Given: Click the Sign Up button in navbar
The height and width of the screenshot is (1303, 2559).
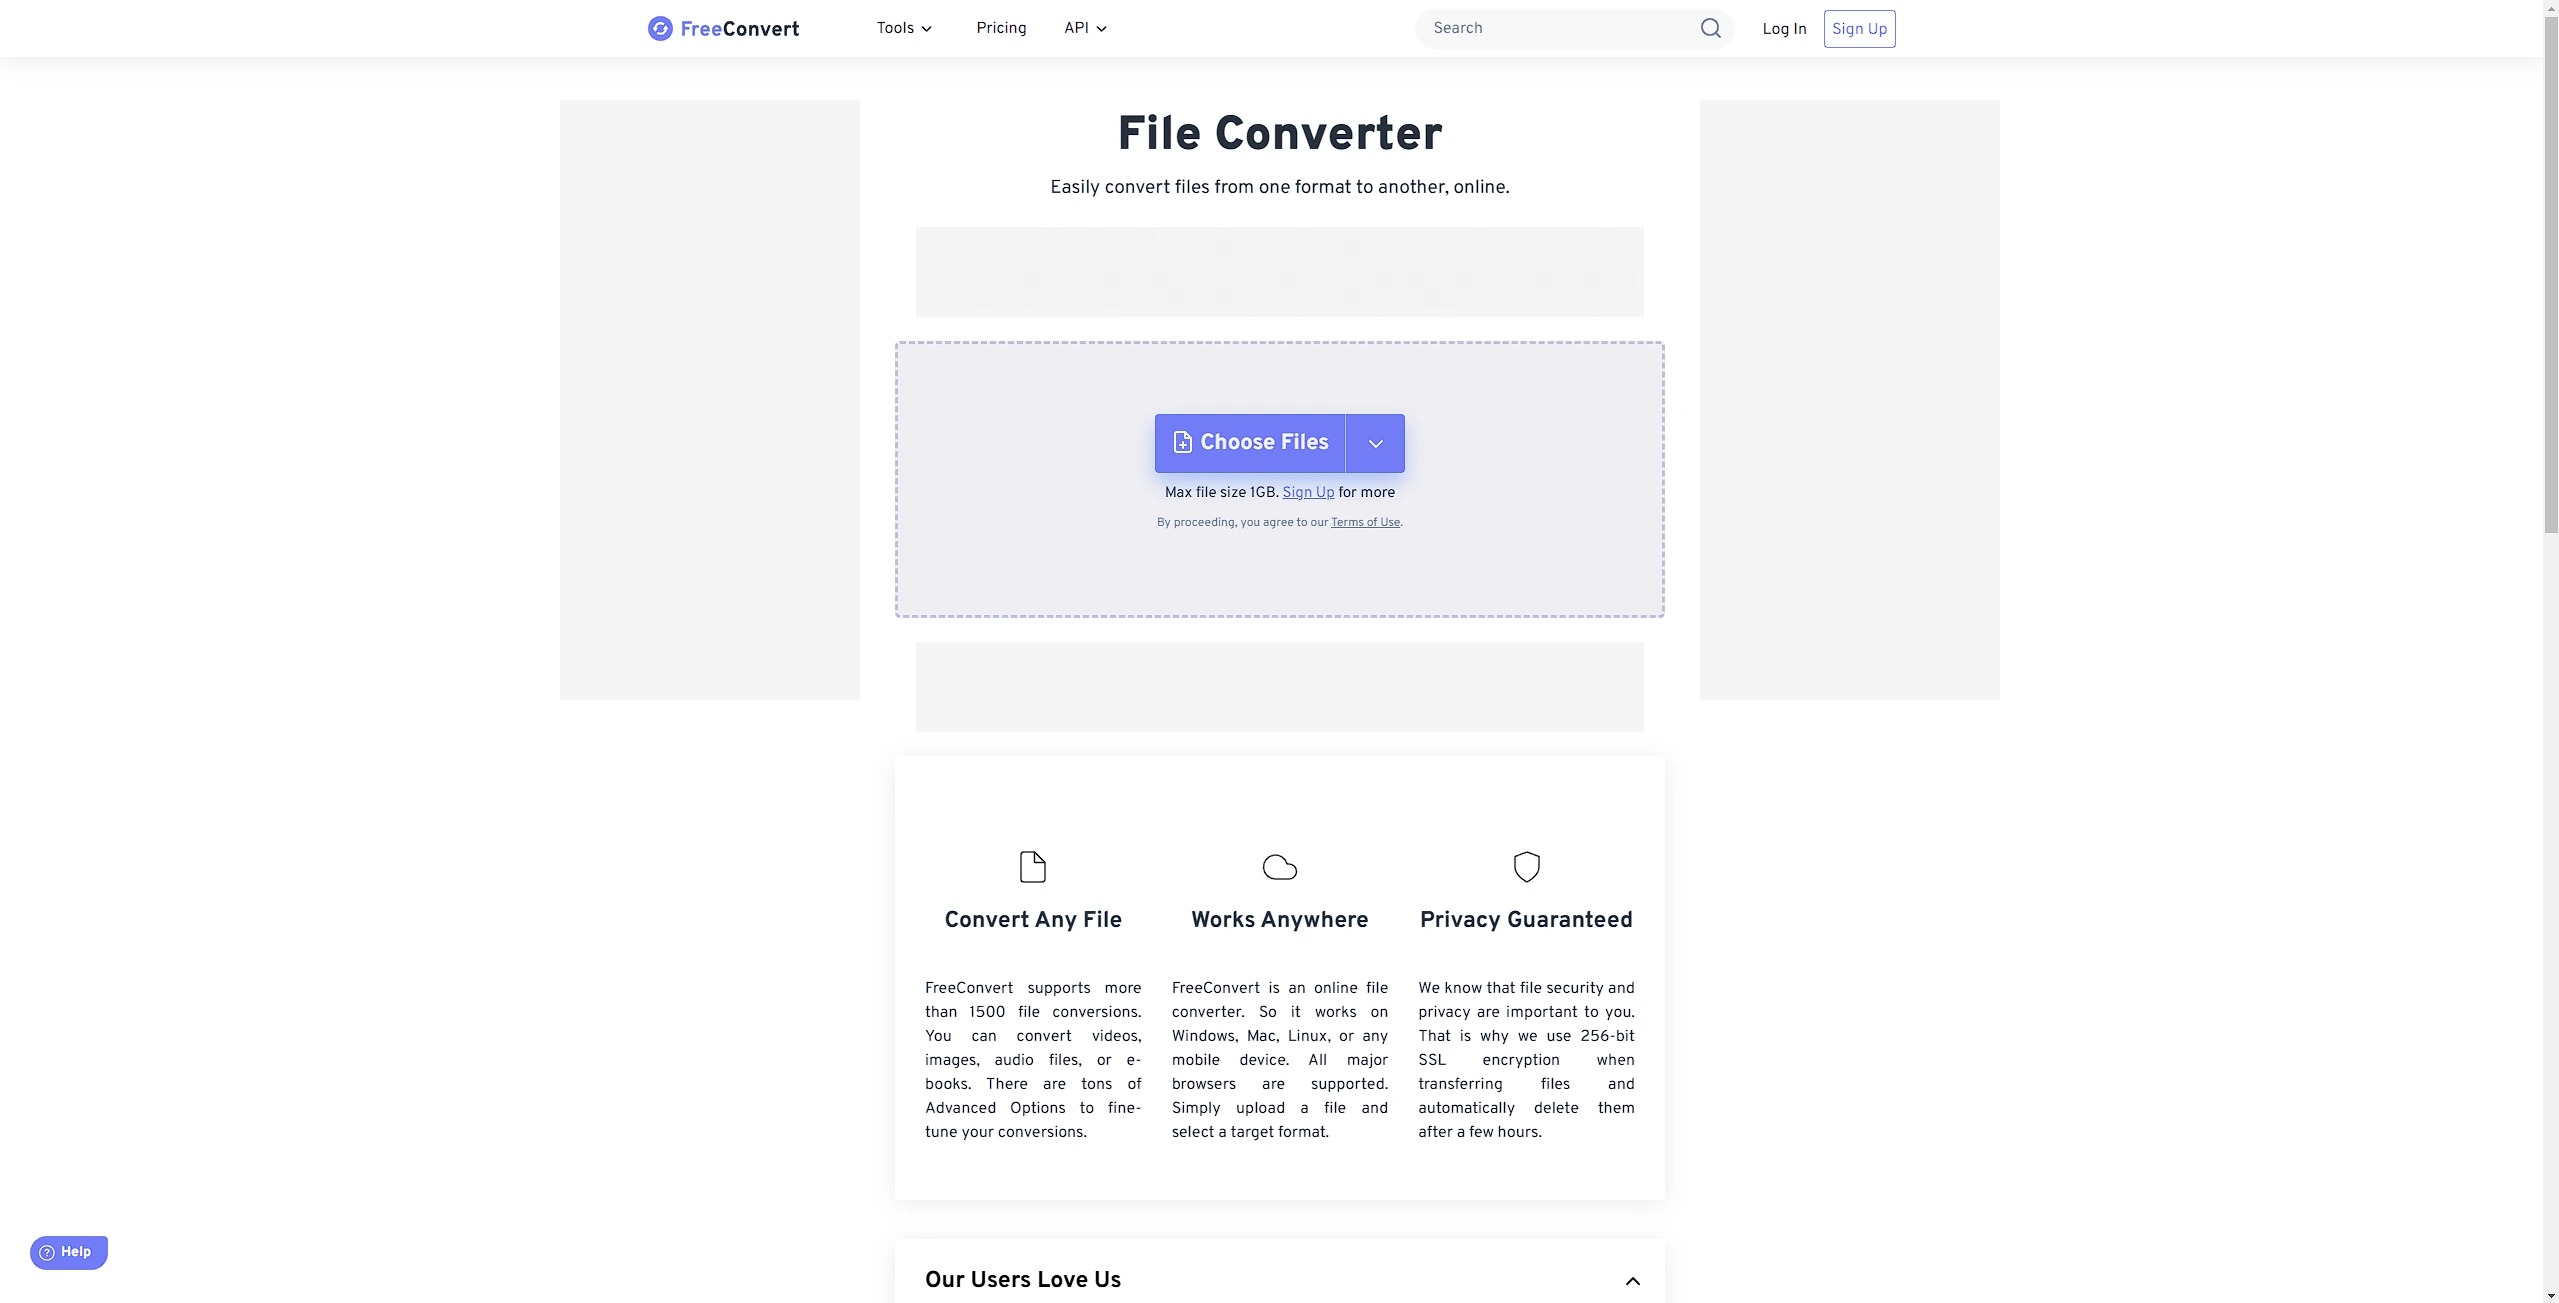Looking at the screenshot, I should tap(1858, 28).
